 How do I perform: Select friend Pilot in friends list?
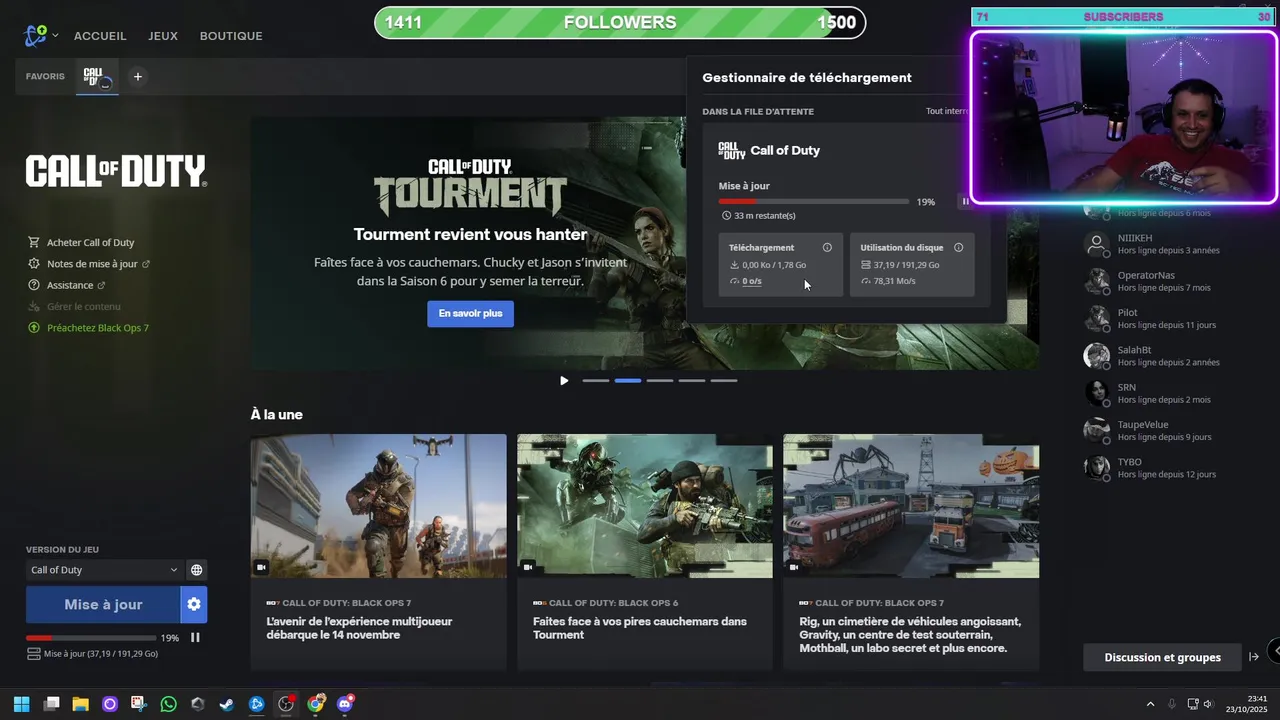tap(1127, 313)
